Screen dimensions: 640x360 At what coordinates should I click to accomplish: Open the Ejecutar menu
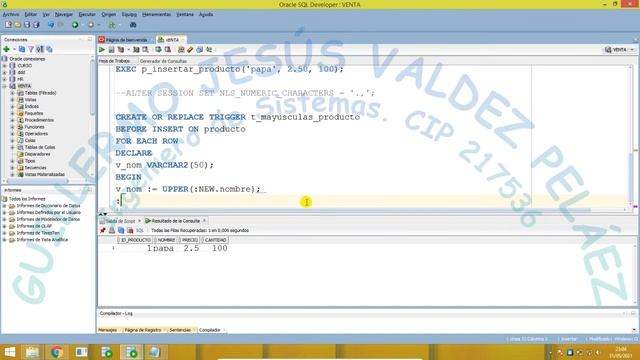pos(87,14)
